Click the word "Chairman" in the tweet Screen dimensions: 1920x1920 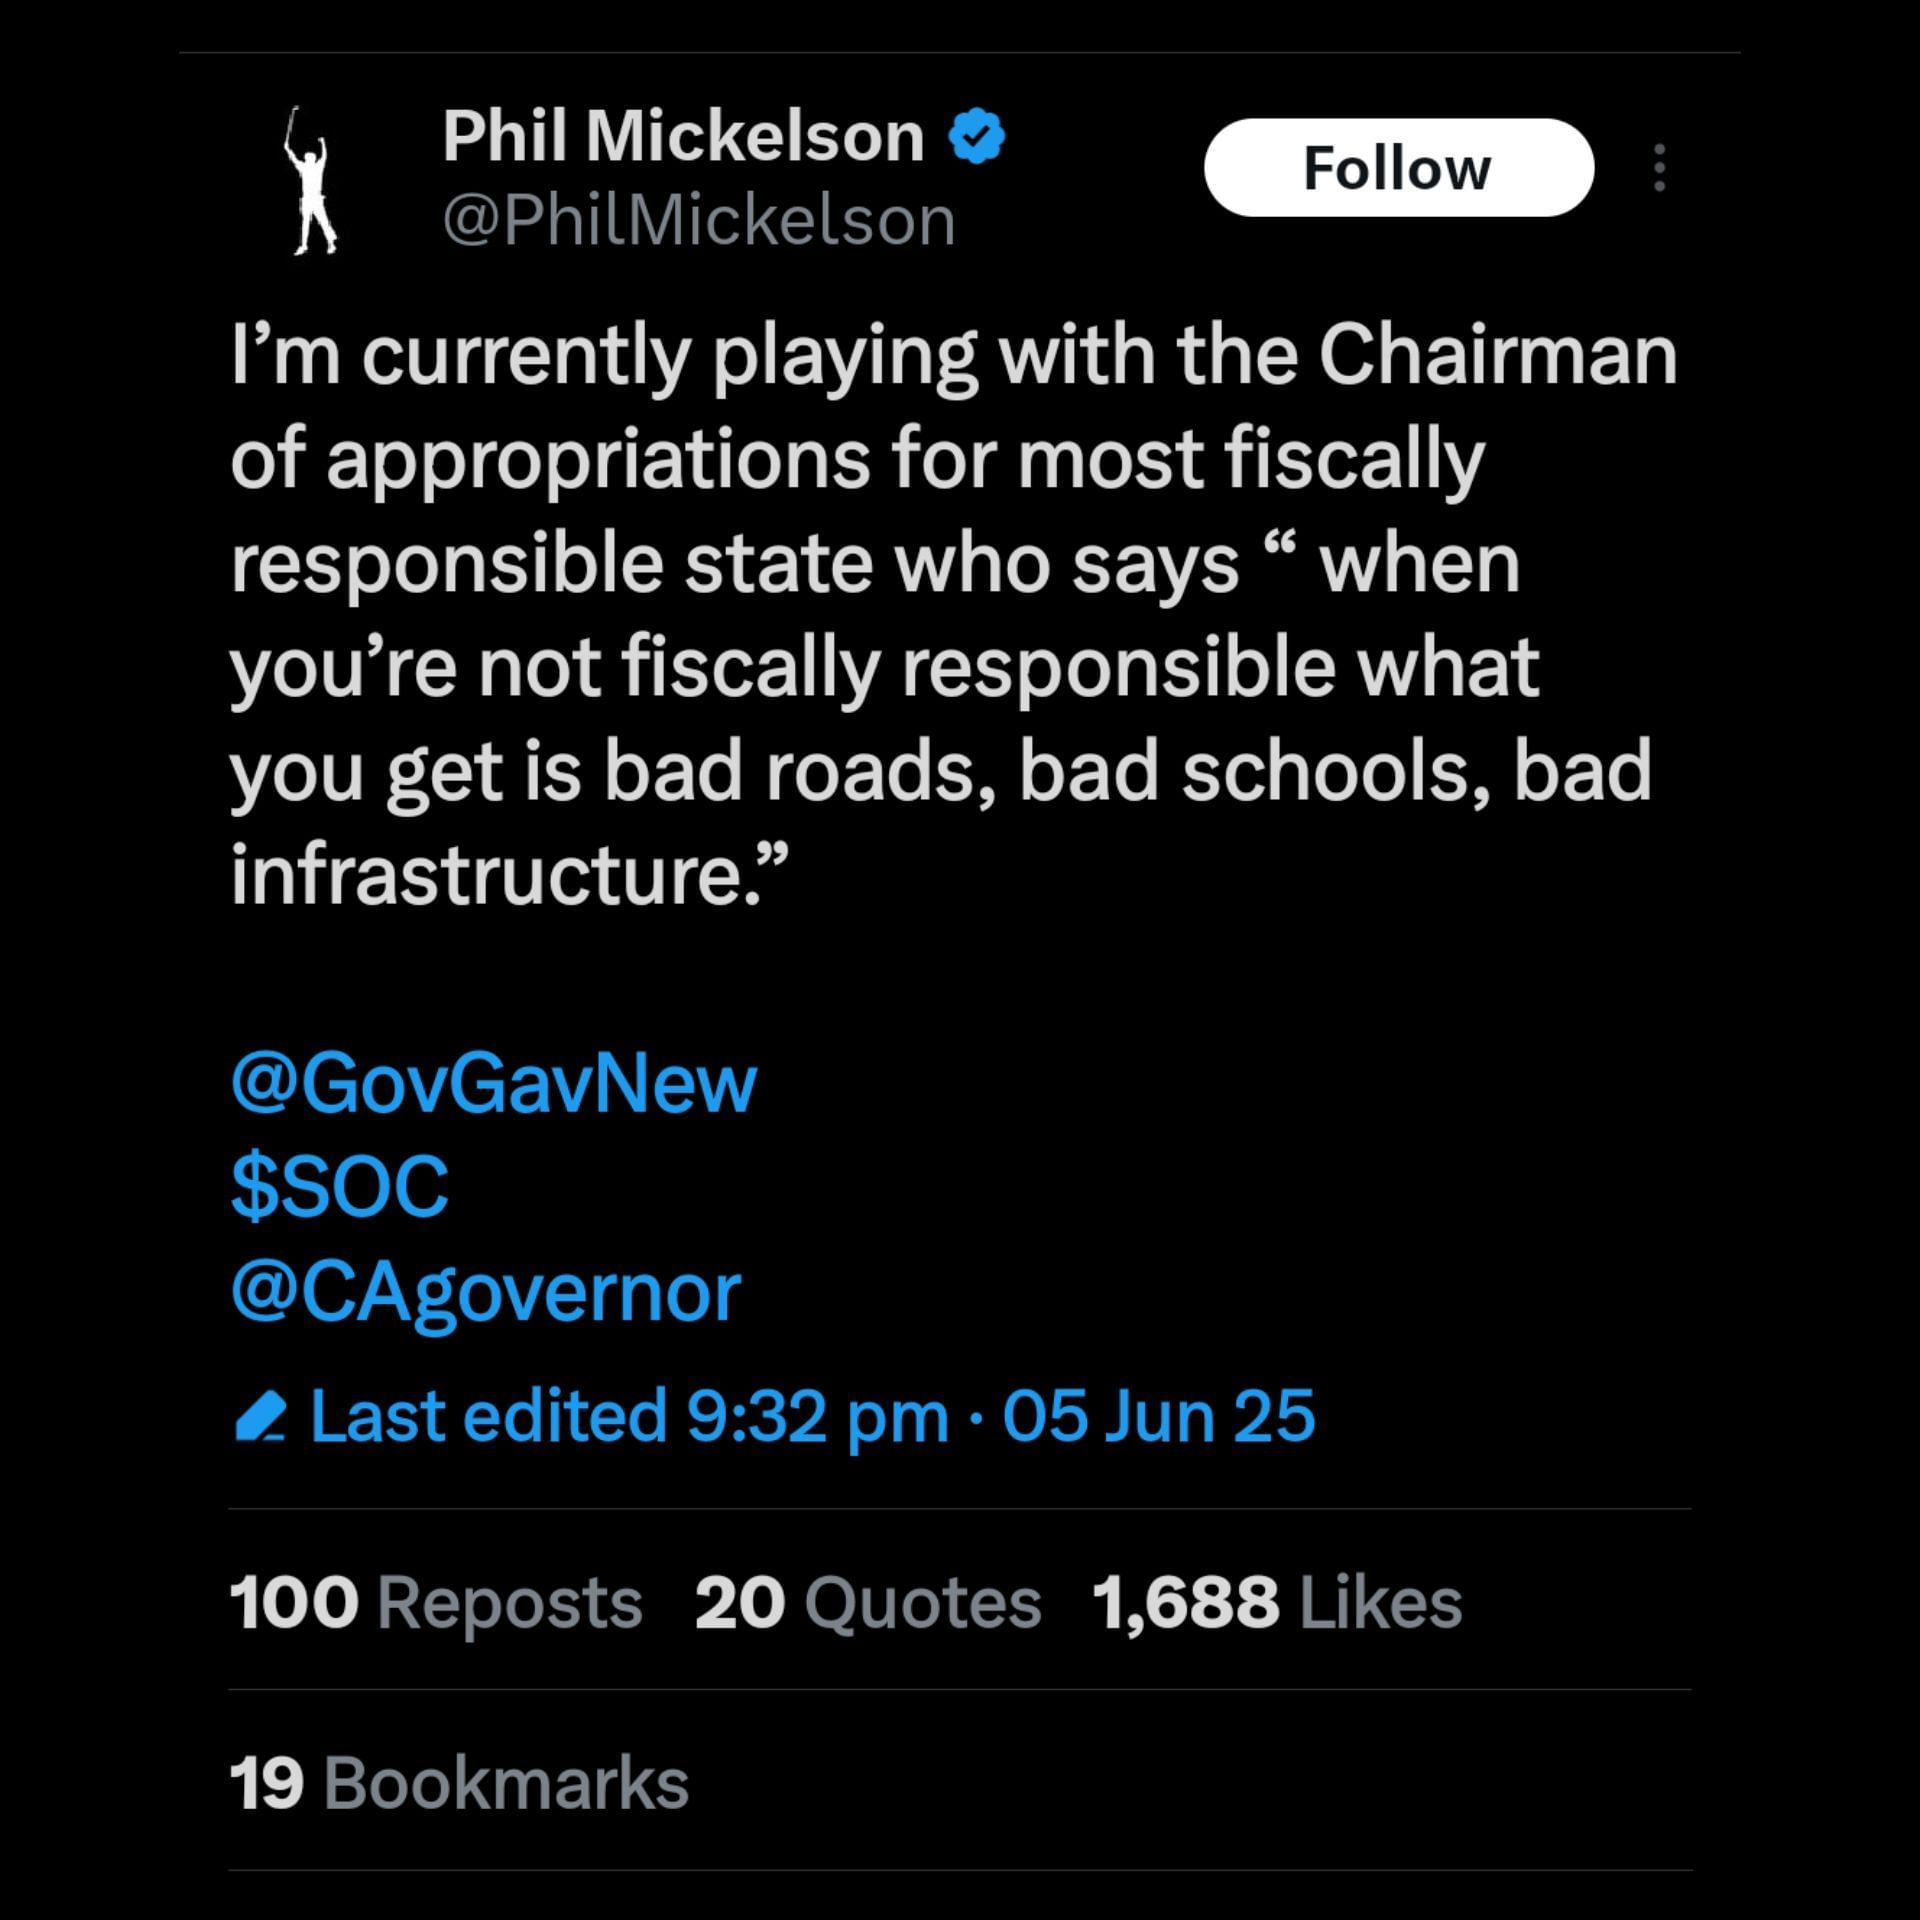point(1497,356)
